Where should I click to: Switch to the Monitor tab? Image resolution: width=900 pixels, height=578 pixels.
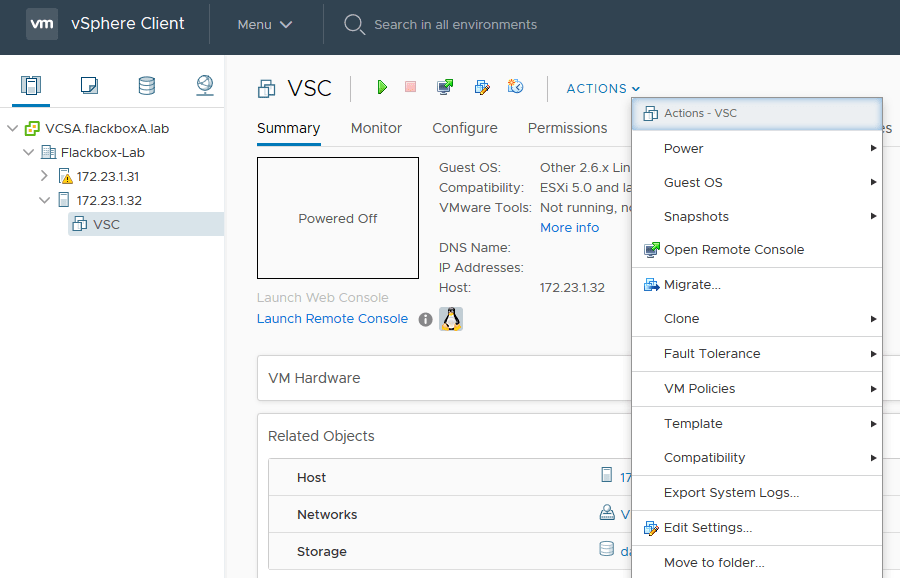pyautogui.click(x=376, y=128)
